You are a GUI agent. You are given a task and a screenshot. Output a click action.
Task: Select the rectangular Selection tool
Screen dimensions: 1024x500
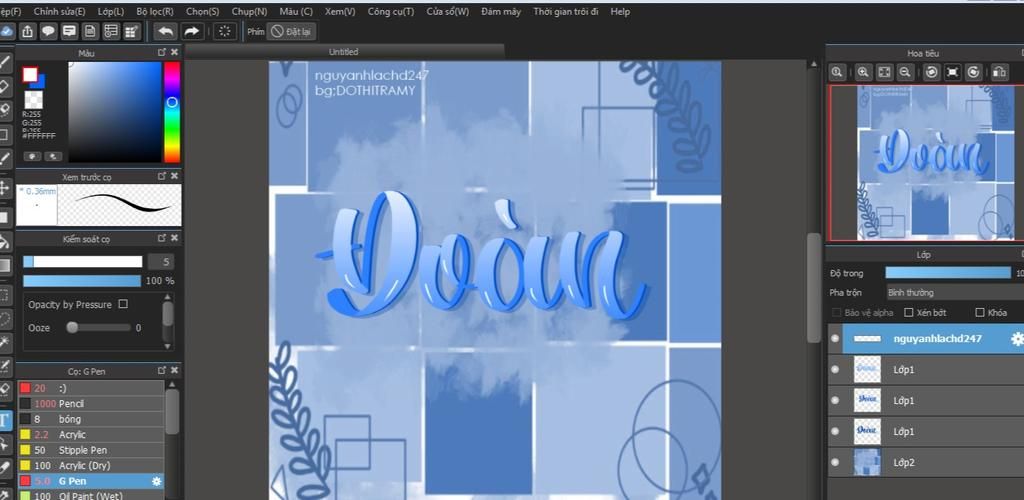click(x=5, y=294)
